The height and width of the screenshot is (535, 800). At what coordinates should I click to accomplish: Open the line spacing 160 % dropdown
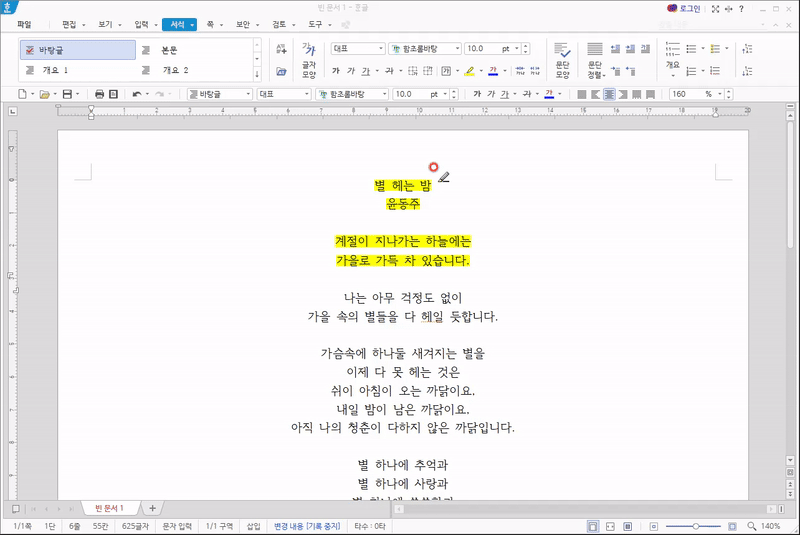(x=720, y=94)
